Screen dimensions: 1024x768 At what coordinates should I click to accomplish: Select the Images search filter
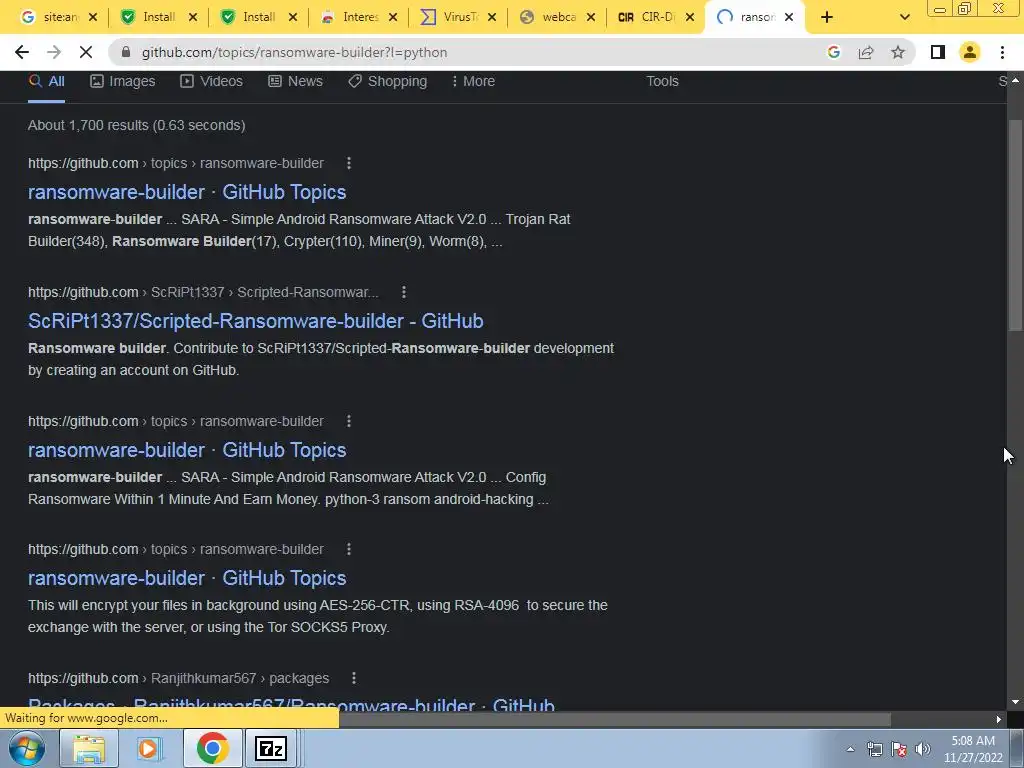(123, 82)
